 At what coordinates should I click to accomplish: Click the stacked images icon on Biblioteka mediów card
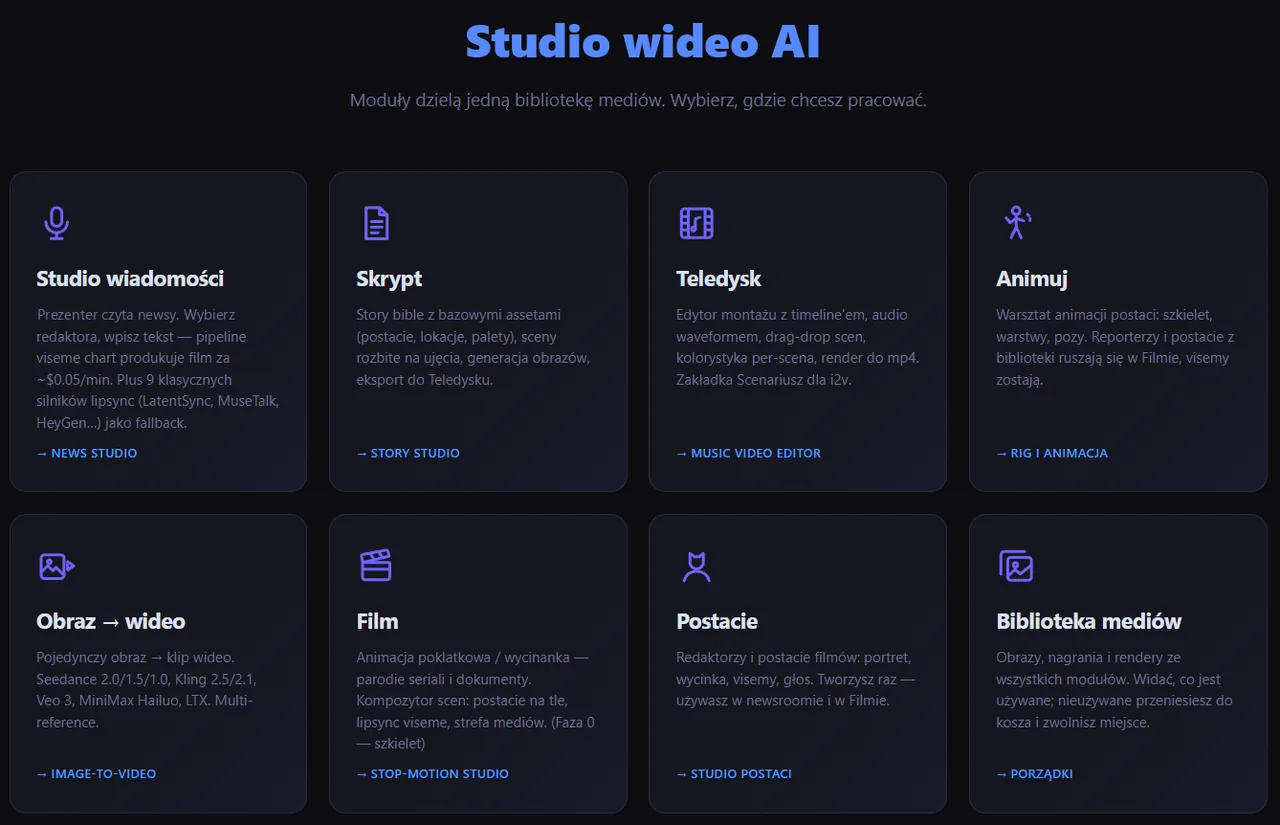tap(1016, 566)
